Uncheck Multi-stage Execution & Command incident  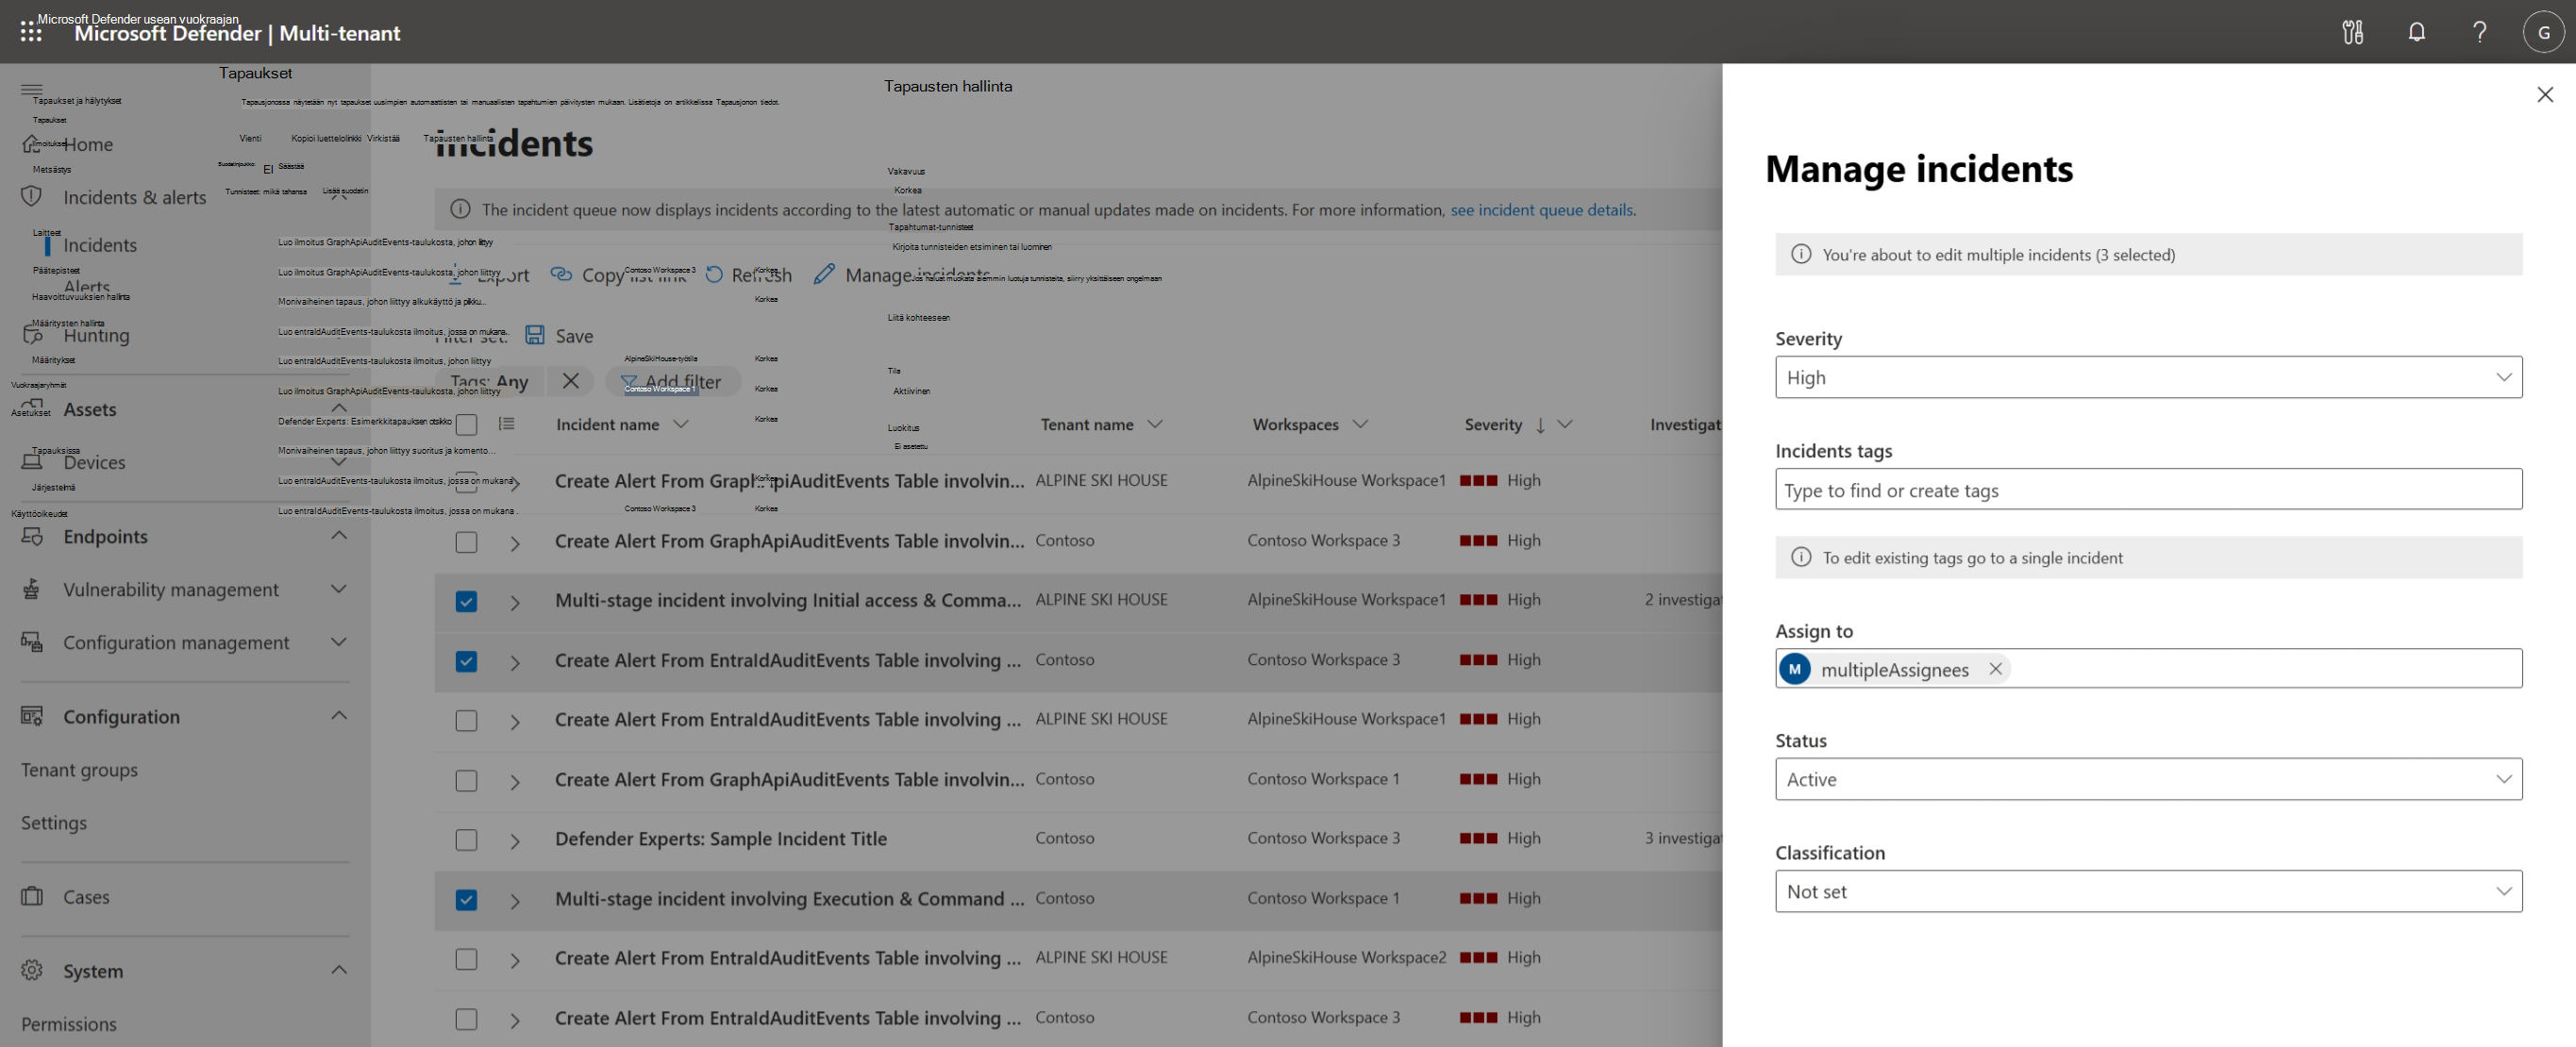point(466,899)
